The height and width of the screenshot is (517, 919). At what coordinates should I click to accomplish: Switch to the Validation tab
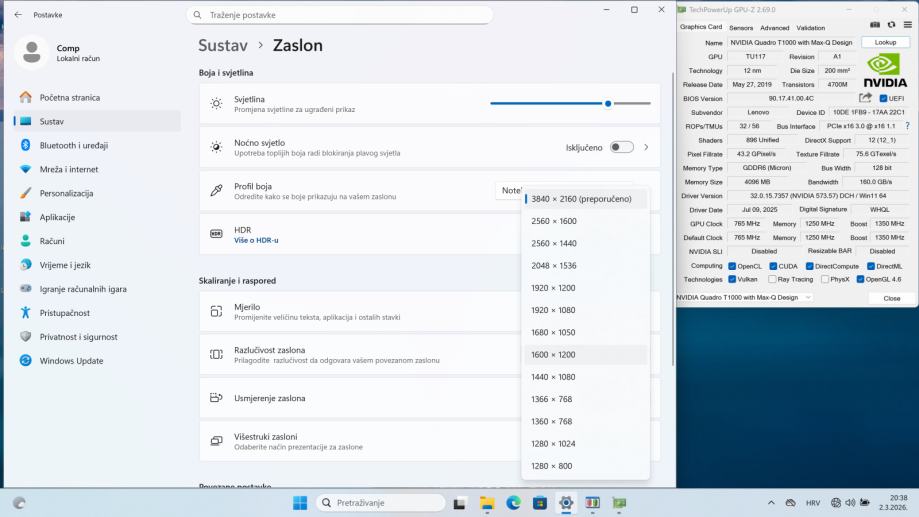click(811, 28)
